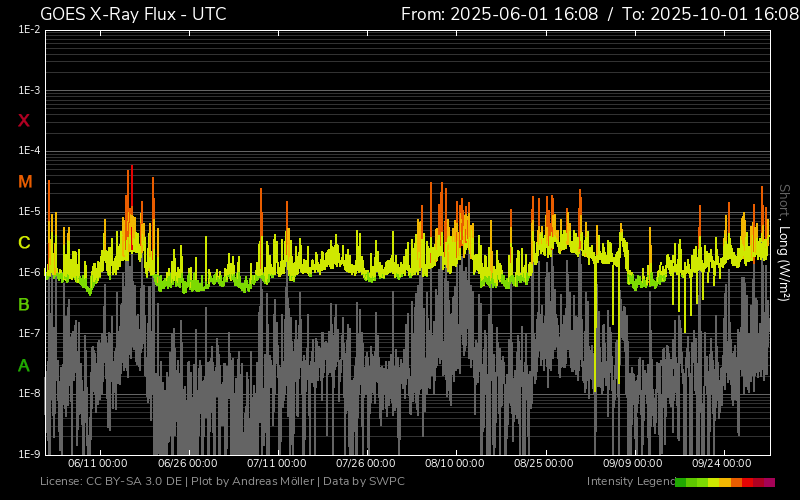Click the orange M flare class label

tap(25, 182)
